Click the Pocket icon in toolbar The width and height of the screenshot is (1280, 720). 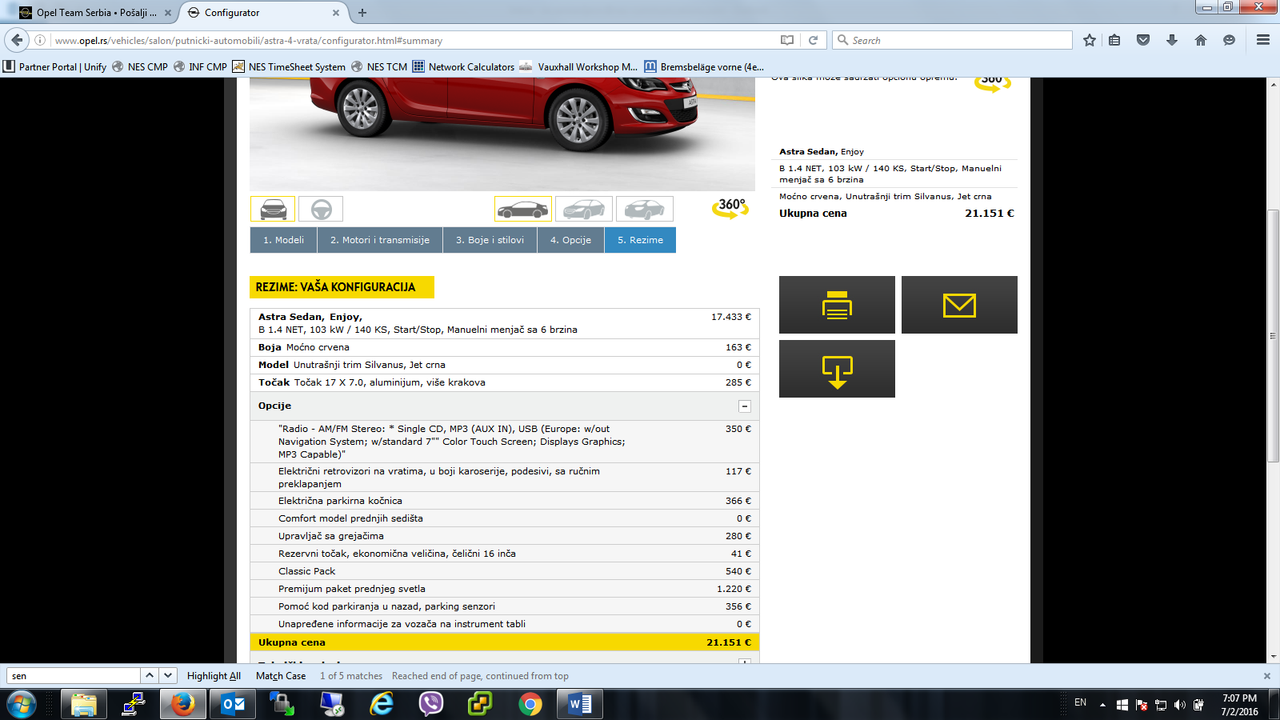point(1143,40)
